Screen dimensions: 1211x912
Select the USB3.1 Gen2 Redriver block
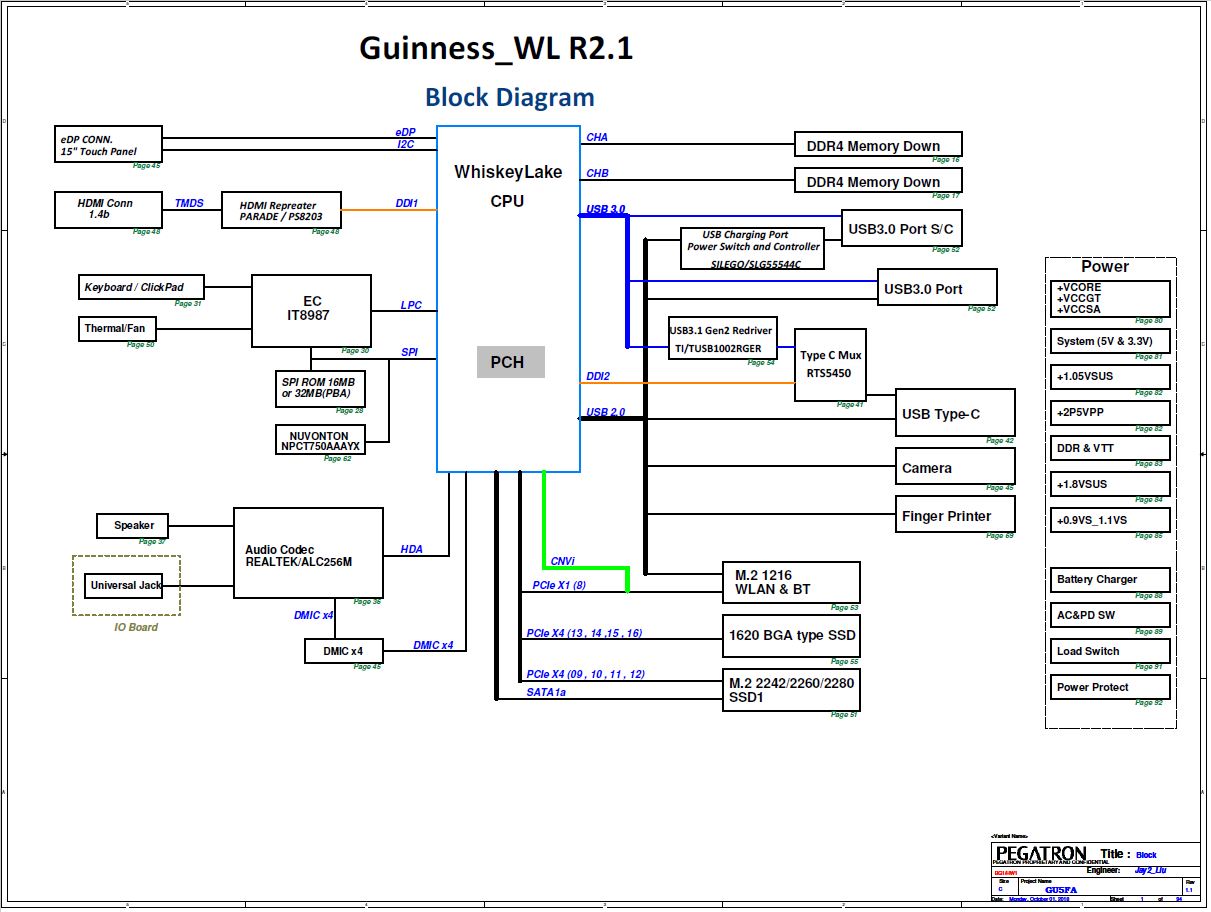tap(722, 339)
